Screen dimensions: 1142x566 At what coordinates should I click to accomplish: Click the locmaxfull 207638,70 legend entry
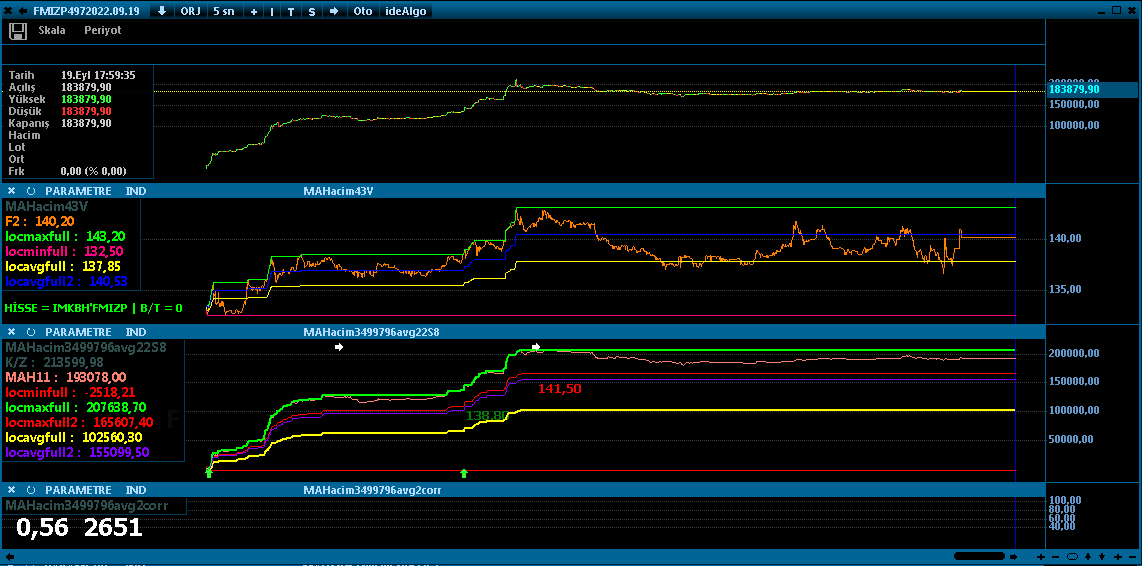(x=77, y=407)
